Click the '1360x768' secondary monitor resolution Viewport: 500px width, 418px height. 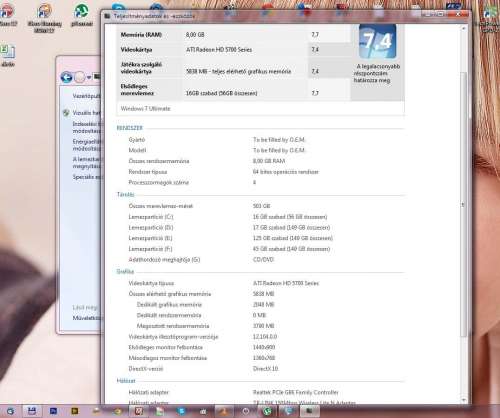point(264,358)
